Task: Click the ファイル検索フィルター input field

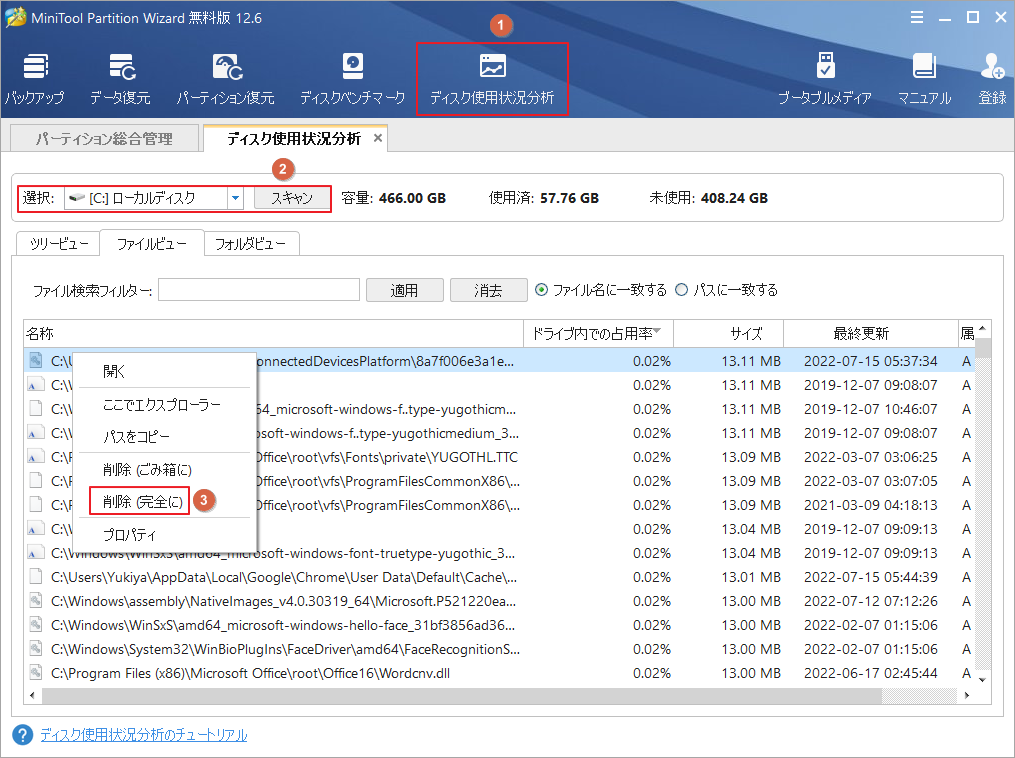Action: coord(259,290)
